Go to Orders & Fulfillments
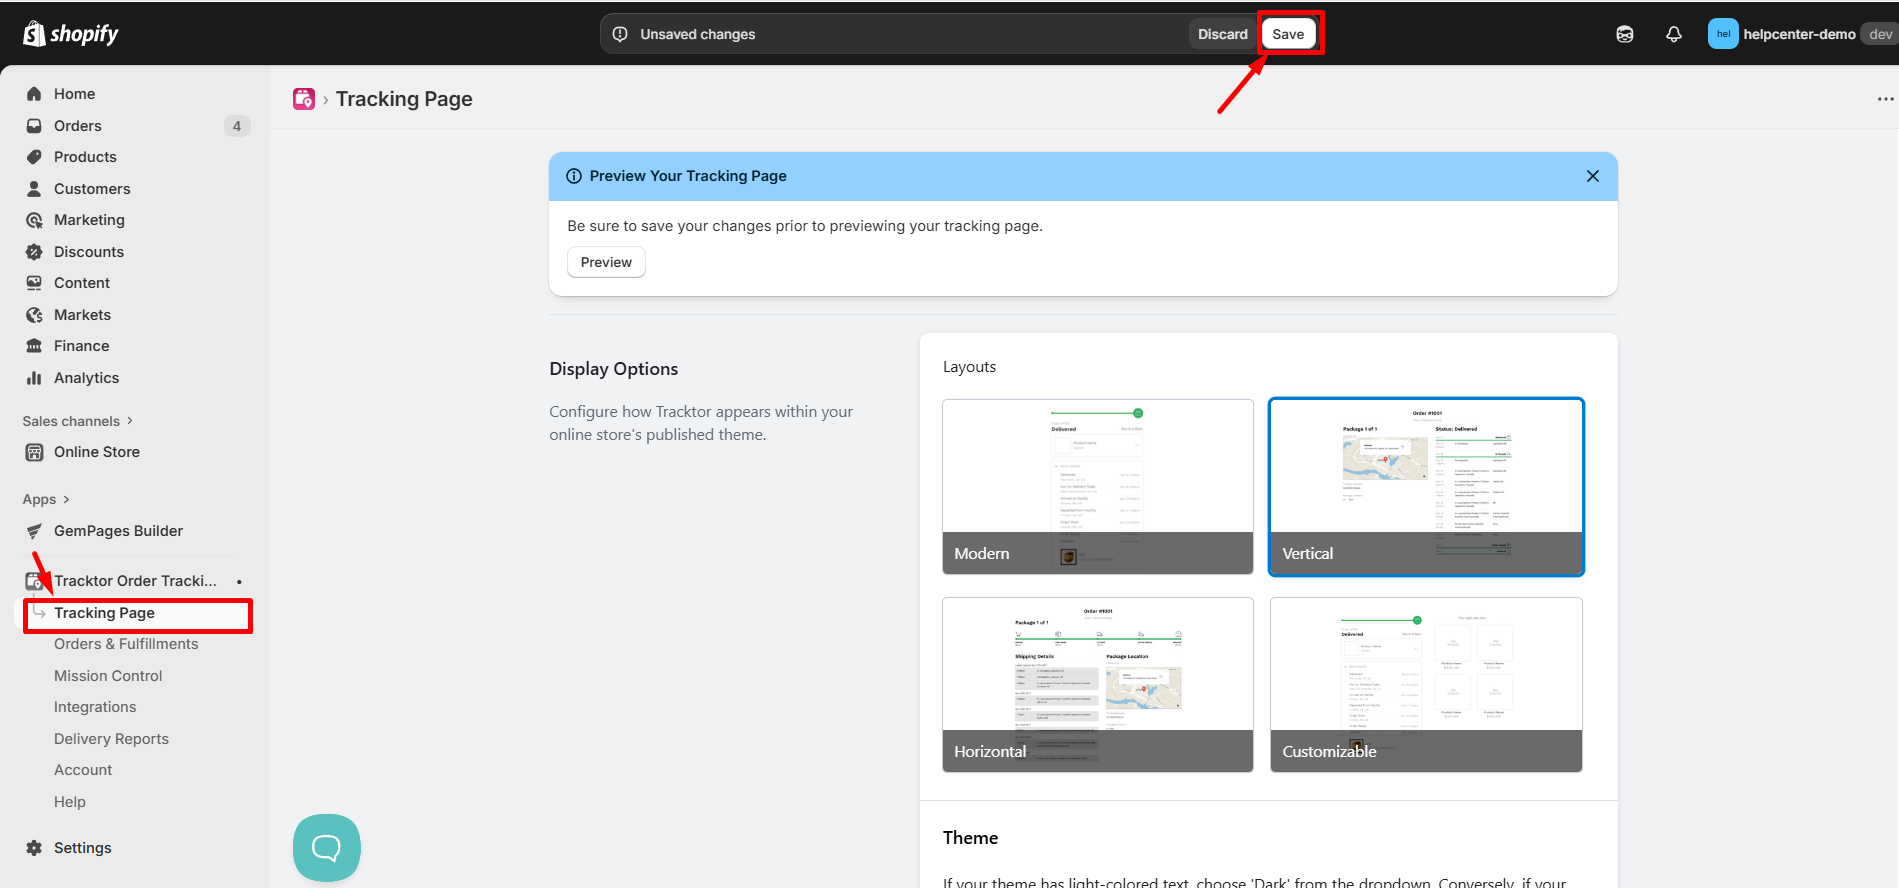Screen dimensions: 1899x888 coord(126,644)
